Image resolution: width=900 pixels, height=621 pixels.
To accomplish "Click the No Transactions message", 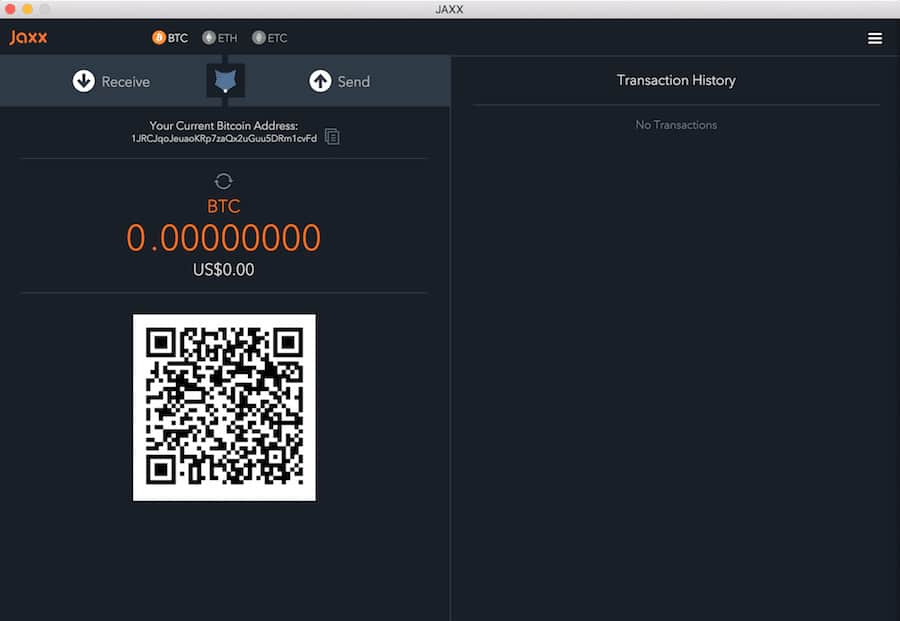I will point(676,125).
